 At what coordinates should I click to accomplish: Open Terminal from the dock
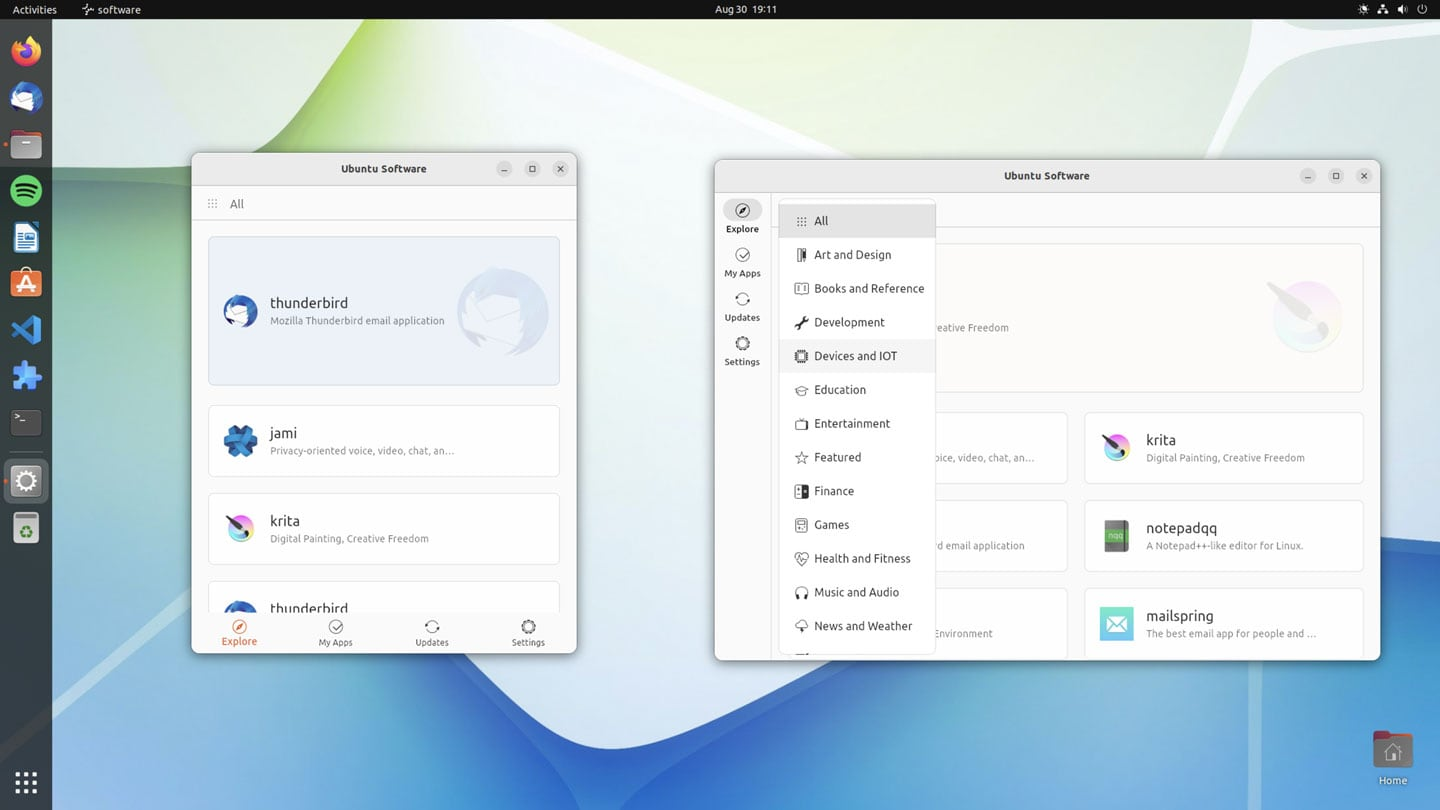point(26,422)
